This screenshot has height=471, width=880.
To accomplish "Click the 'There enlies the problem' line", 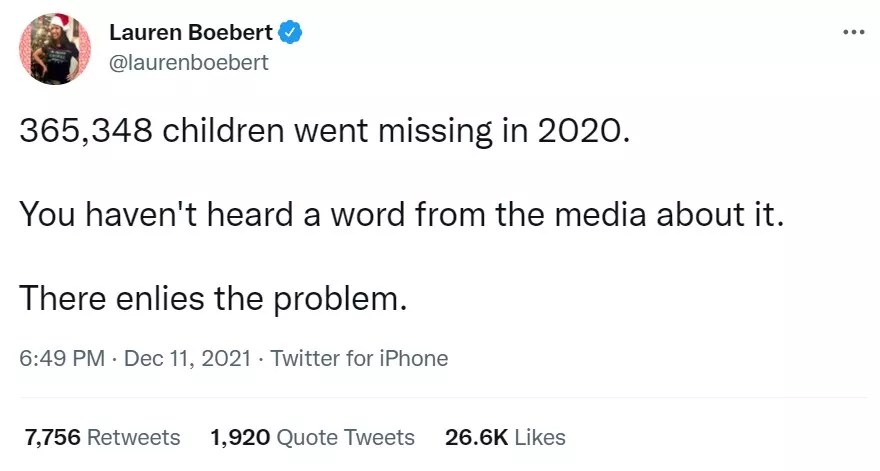I will [213, 296].
